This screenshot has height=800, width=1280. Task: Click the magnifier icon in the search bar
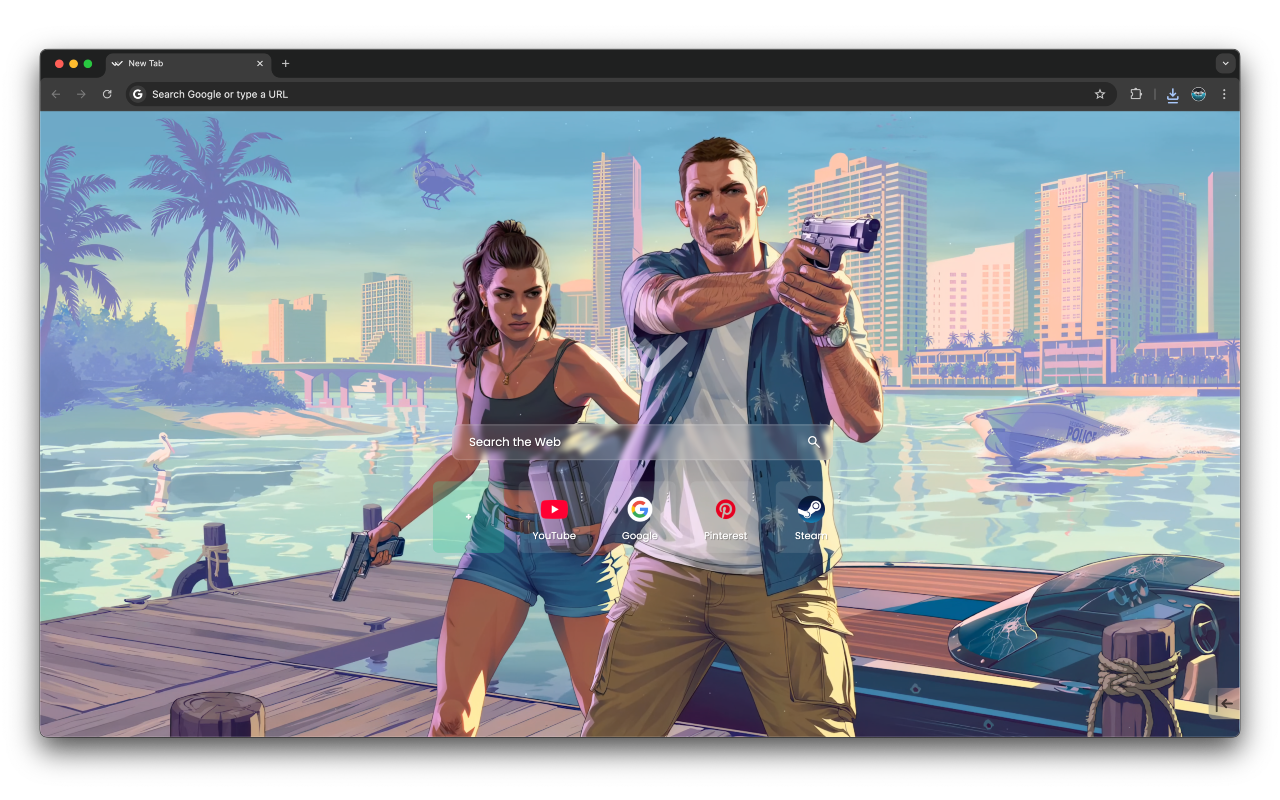coord(813,441)
